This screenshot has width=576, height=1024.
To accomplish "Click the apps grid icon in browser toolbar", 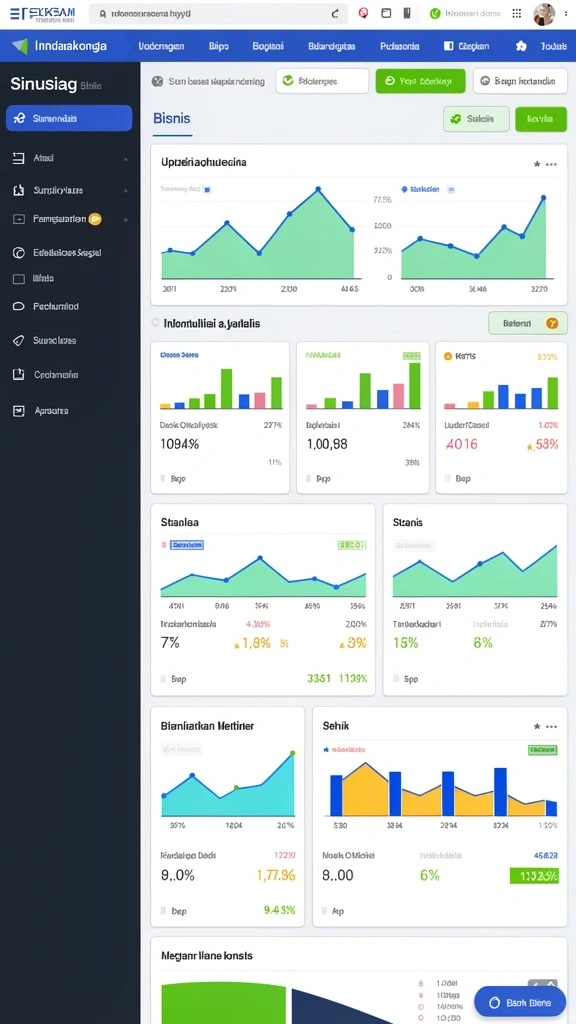I will [x=517, y=13].
